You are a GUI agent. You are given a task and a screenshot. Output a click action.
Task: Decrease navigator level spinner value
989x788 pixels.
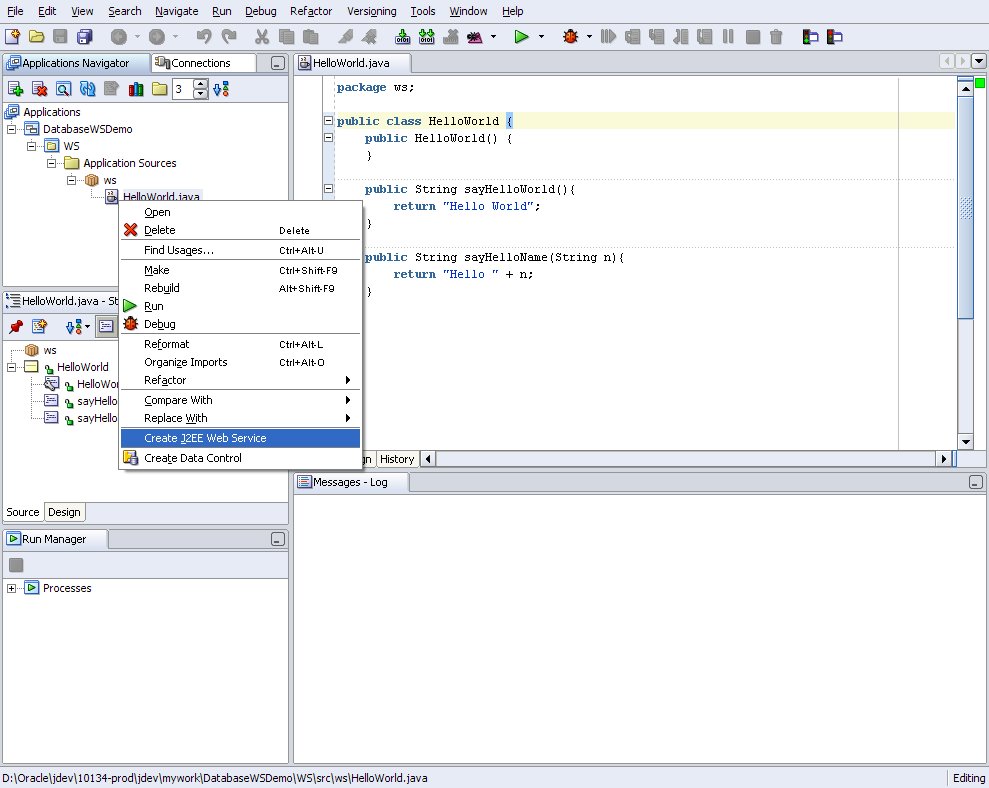click(201, 94)
